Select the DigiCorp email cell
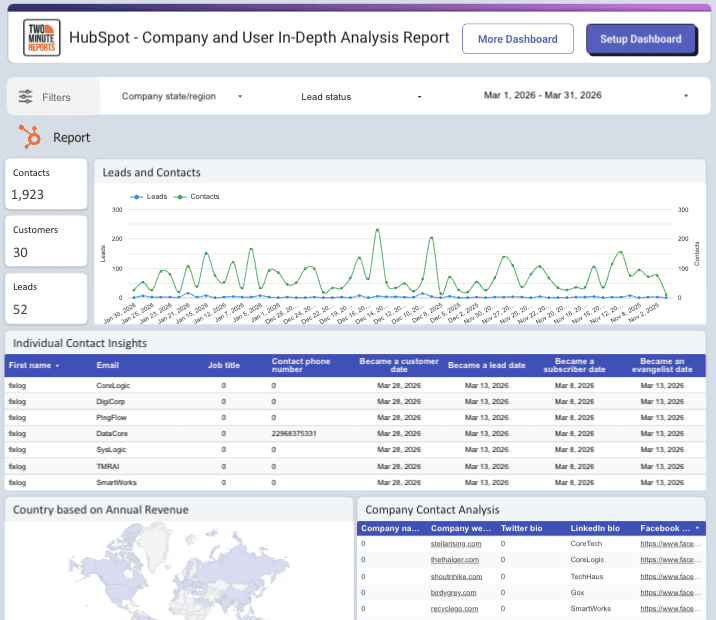This screenshot has height=620, width=716. coord(111,402)
